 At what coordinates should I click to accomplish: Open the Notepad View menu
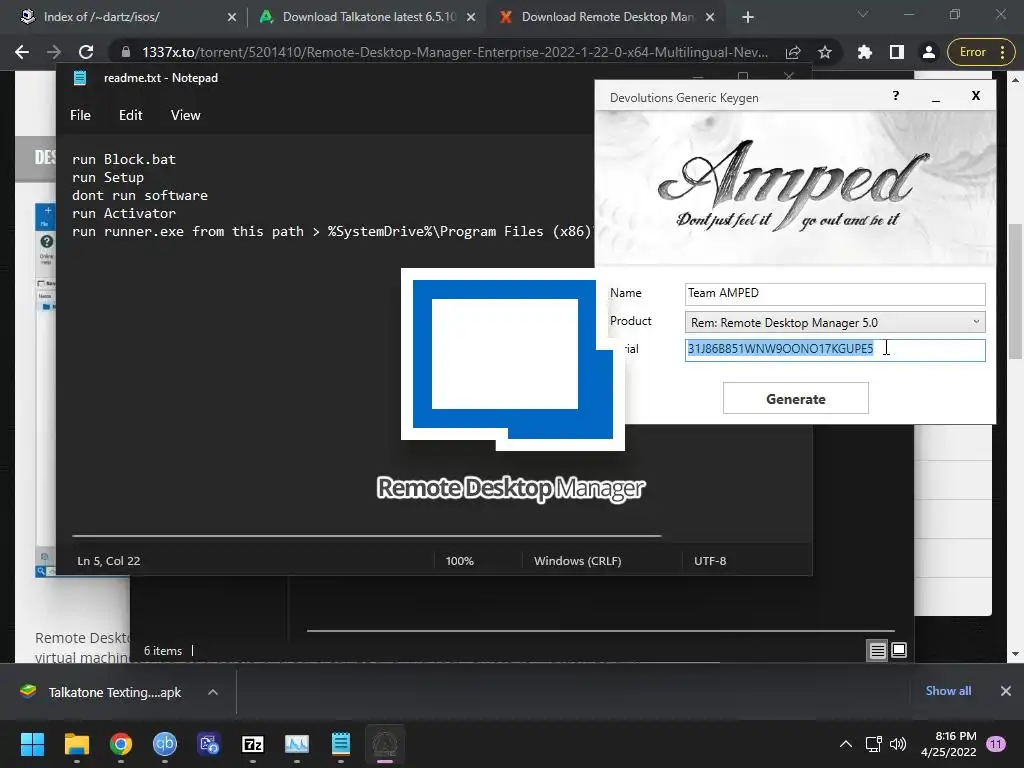coord(185,115)
